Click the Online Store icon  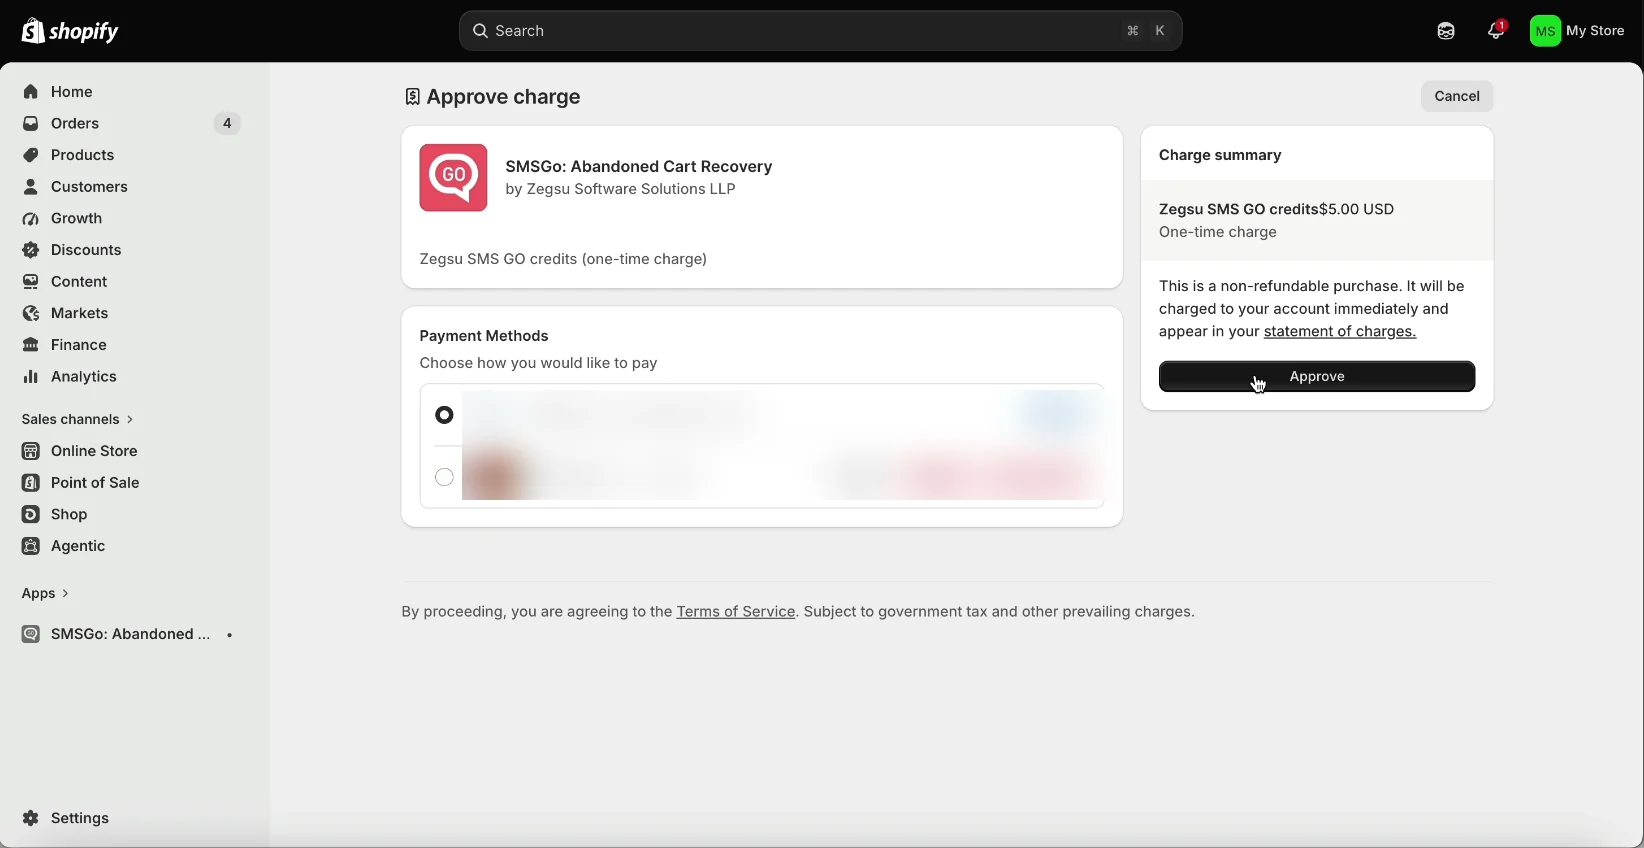point(31,451)
